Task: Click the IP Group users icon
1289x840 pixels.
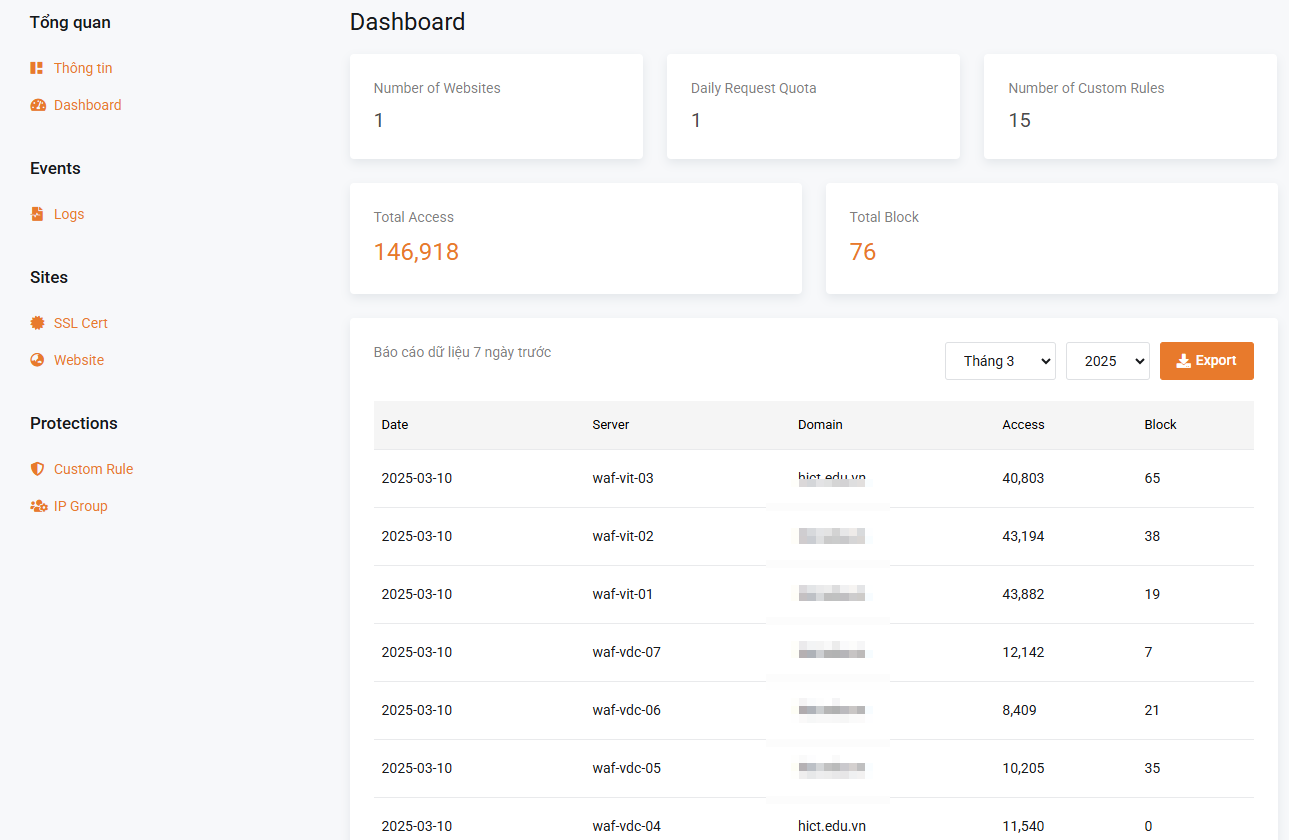Action: pos(39,506)
